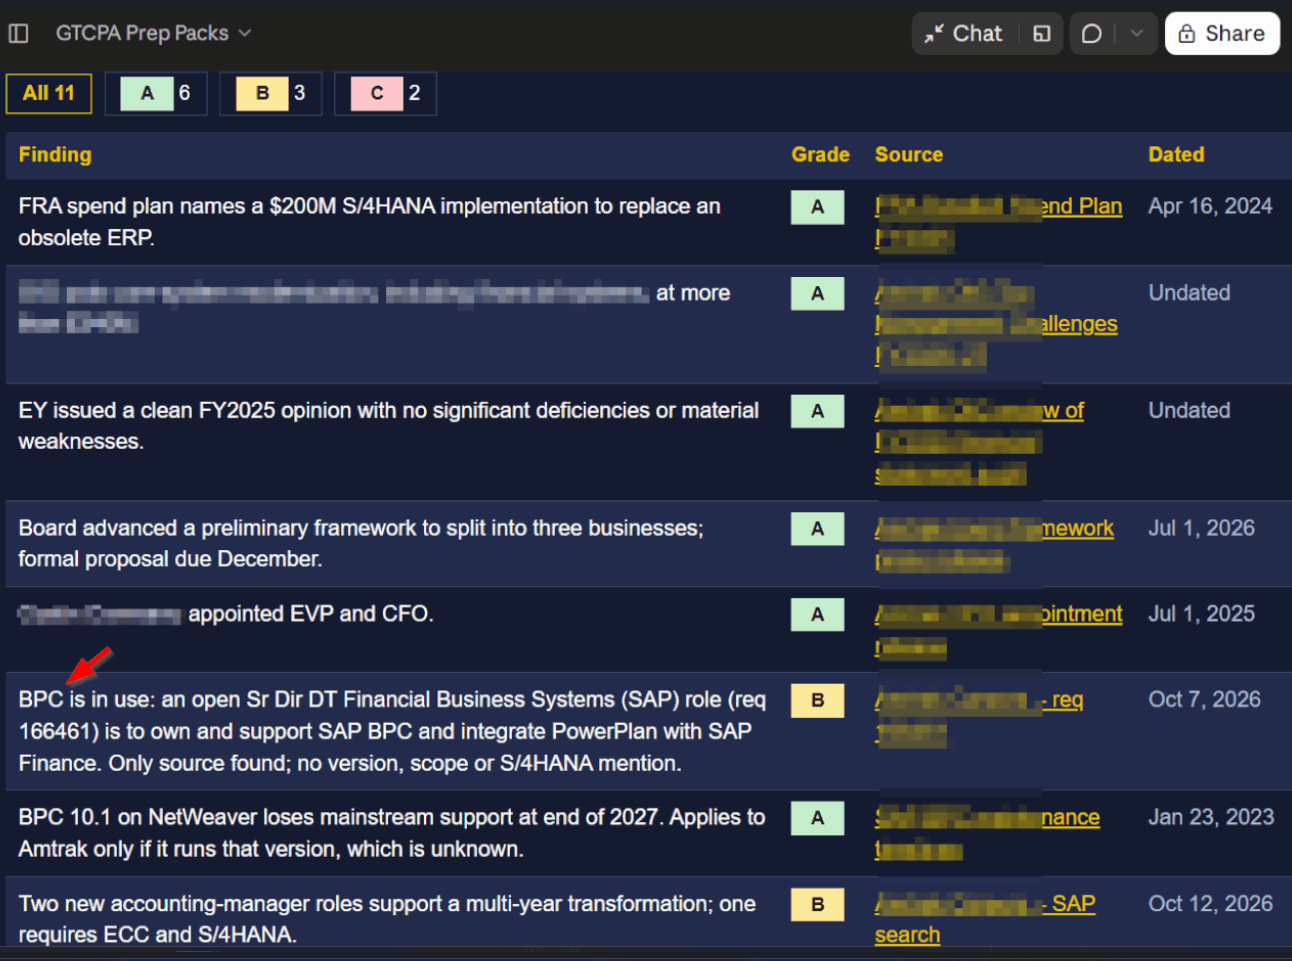Open the source link ending in 'pointment'
This screenshot has height=961, width=1292.
click(998, 630)
